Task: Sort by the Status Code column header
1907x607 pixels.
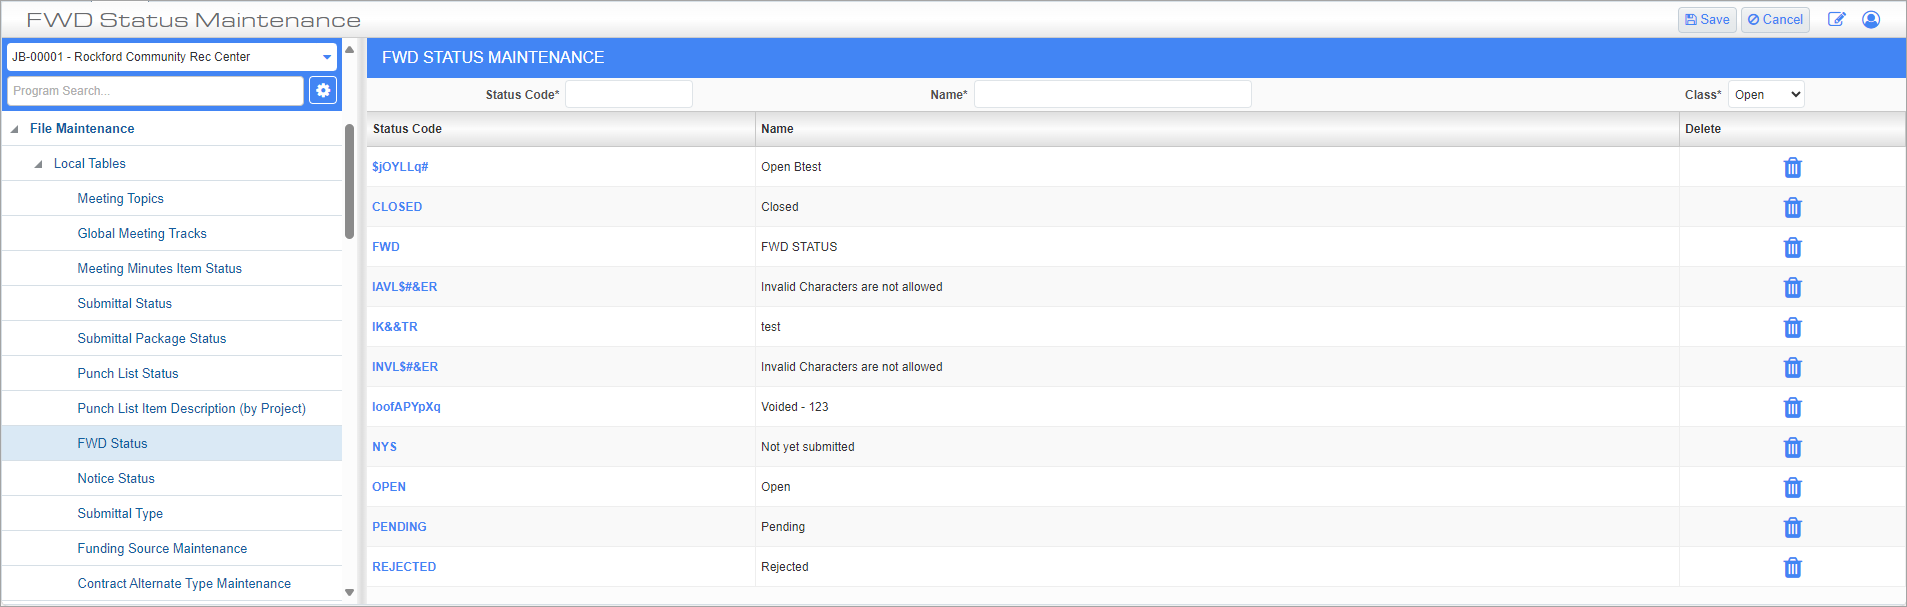Action: [x=407, y=129]
